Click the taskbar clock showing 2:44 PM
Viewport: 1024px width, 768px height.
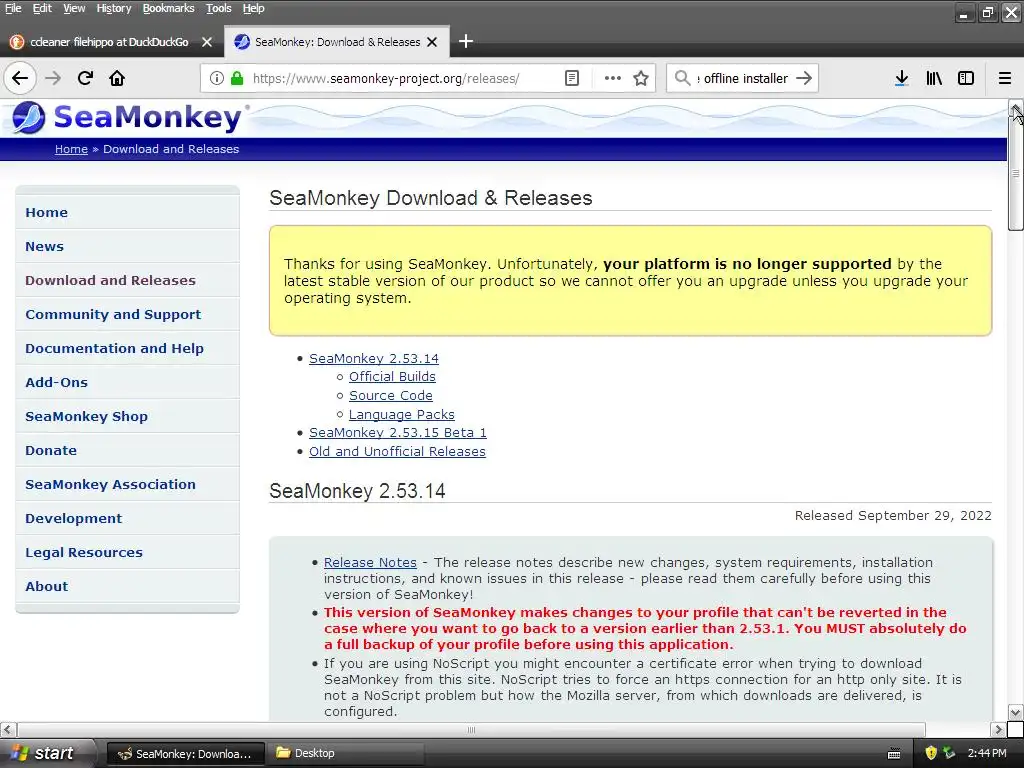(x=987, y=753)
